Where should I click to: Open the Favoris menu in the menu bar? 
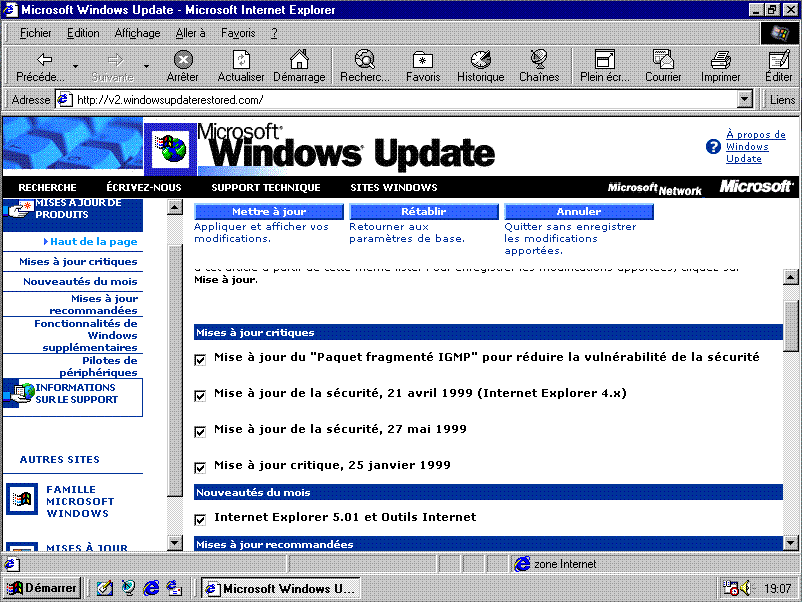coord(238,33)
